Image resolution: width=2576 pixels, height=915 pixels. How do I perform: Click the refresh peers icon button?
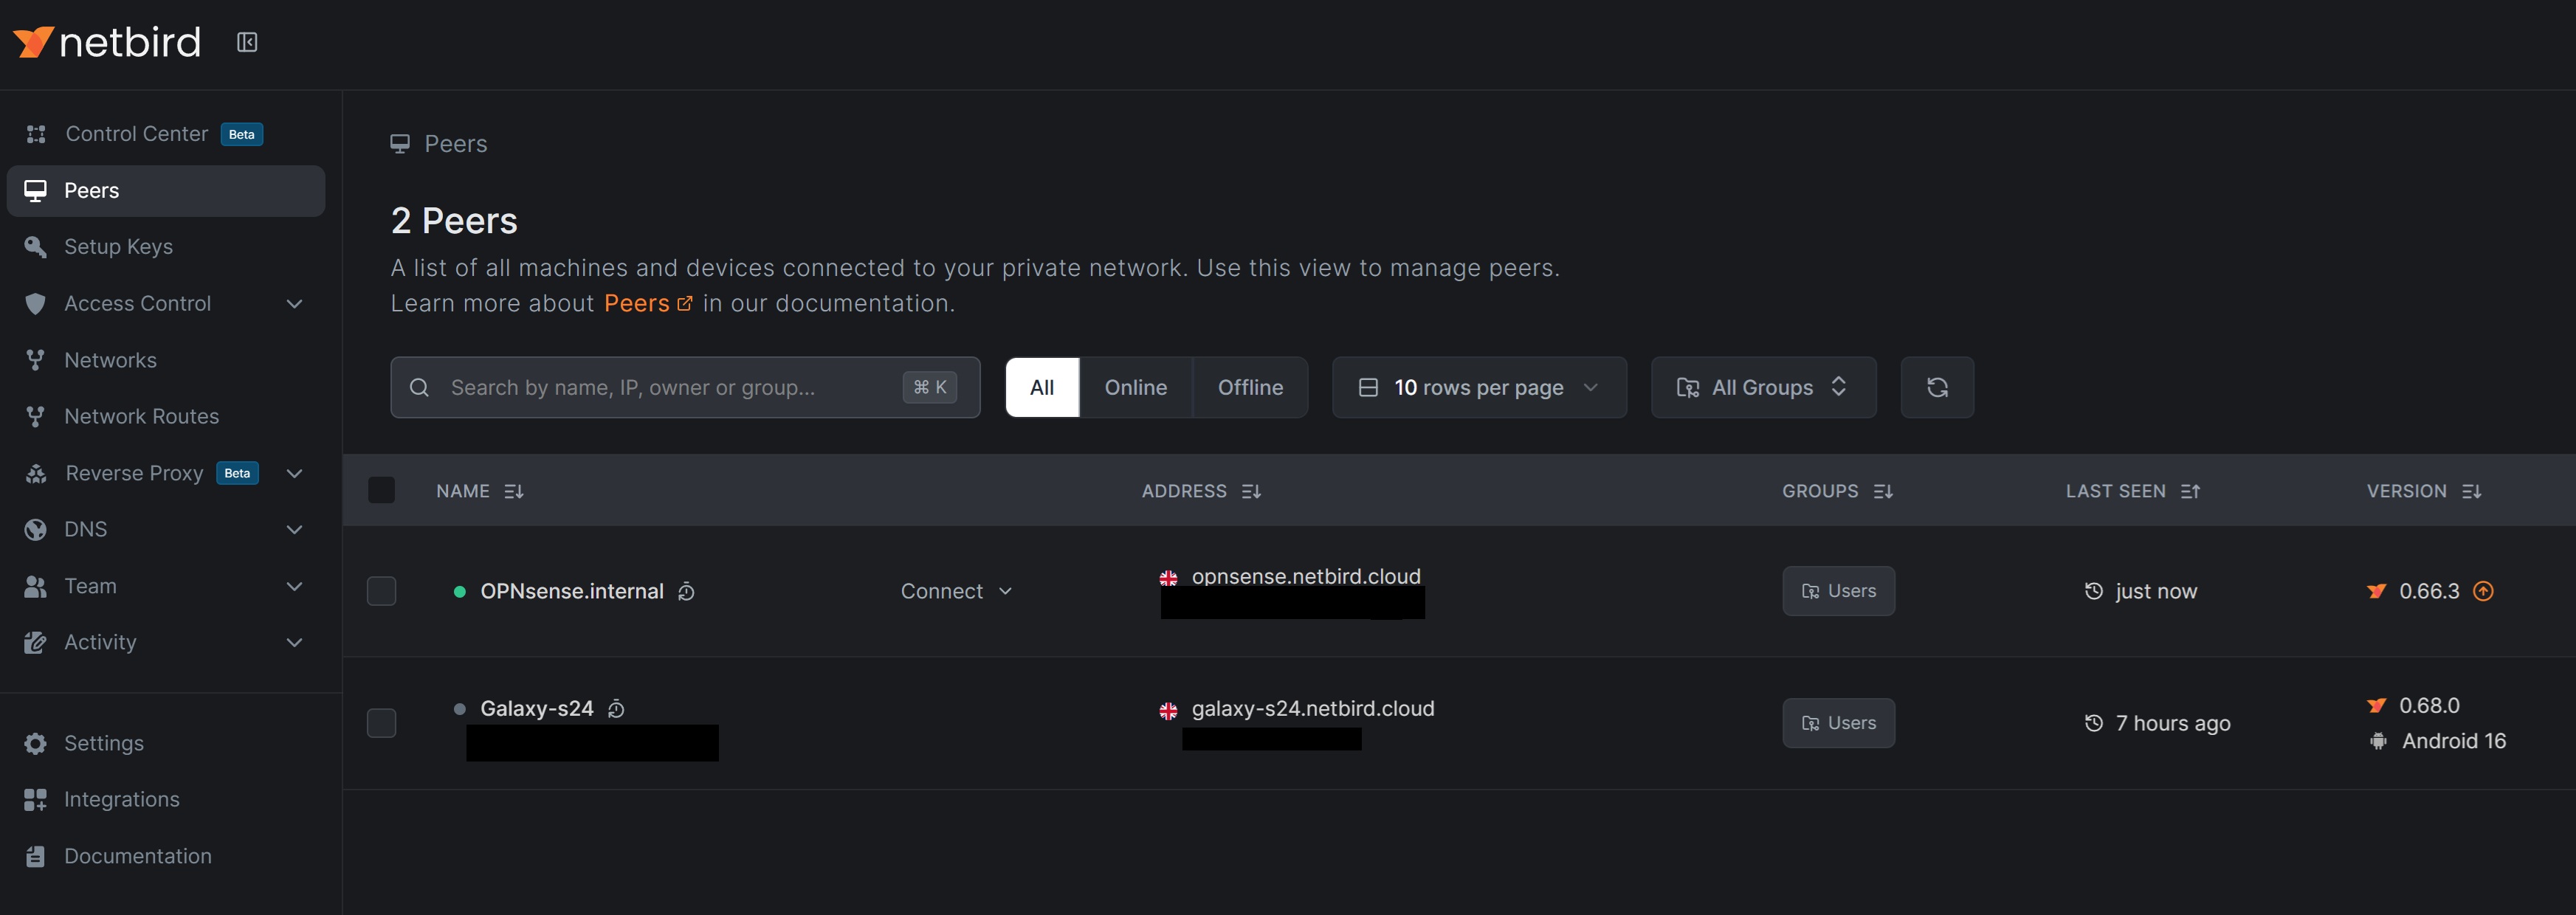(1936, 387)
